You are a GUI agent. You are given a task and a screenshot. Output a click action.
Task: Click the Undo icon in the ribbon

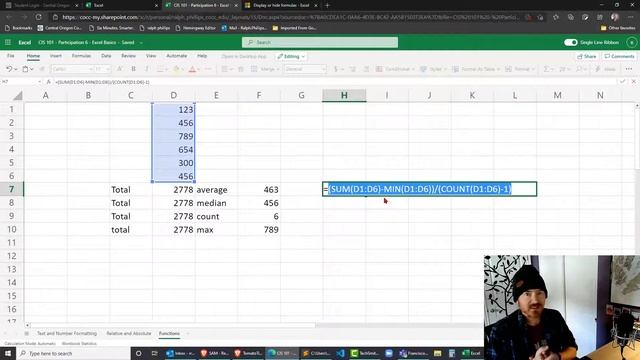tap(9, 69)
